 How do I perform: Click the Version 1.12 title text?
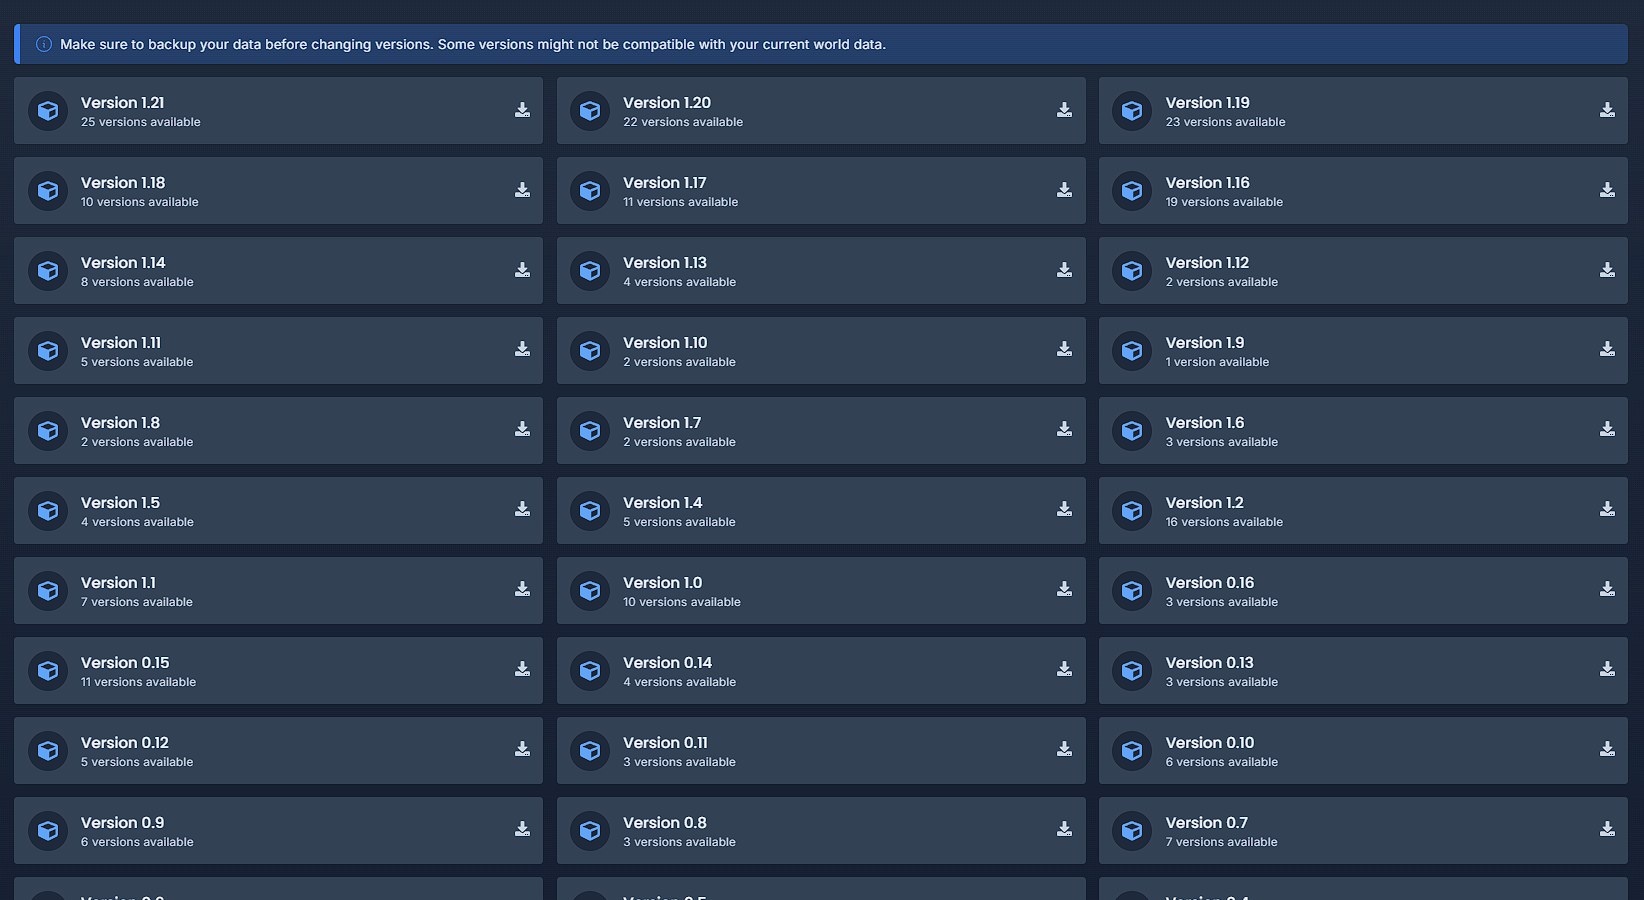pos(1208,263)
